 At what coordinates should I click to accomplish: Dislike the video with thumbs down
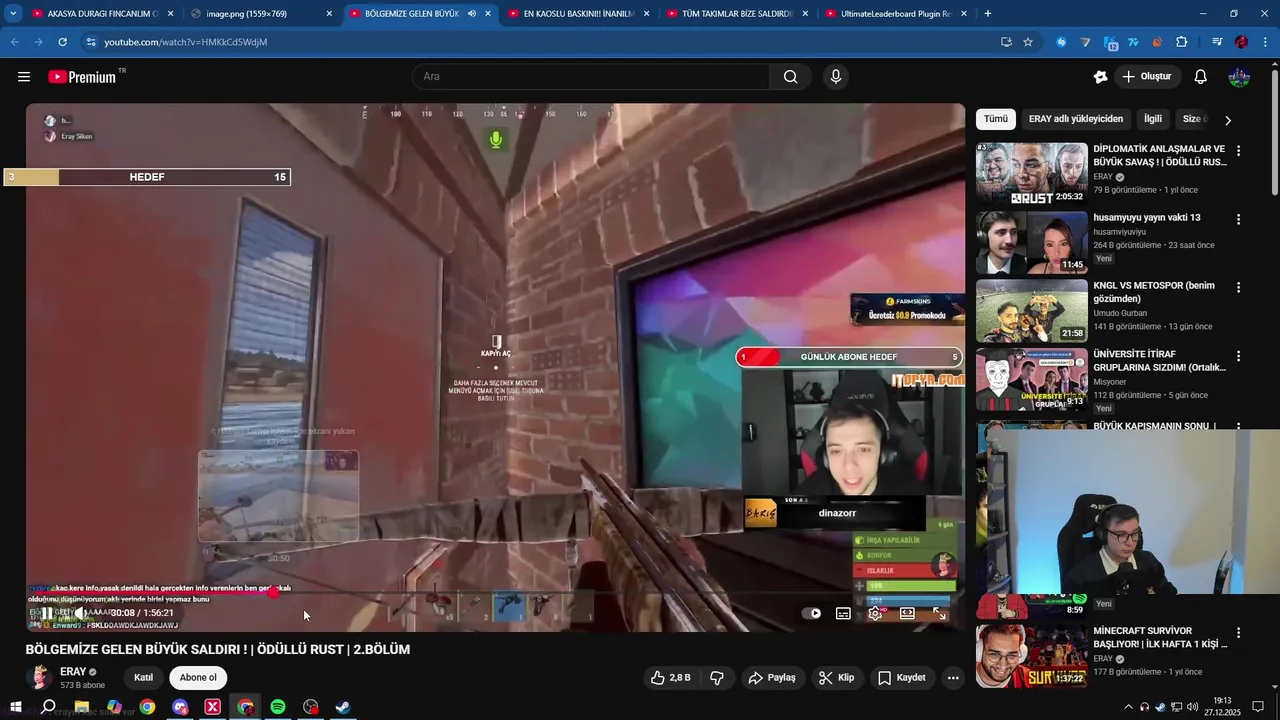[716, 678]
